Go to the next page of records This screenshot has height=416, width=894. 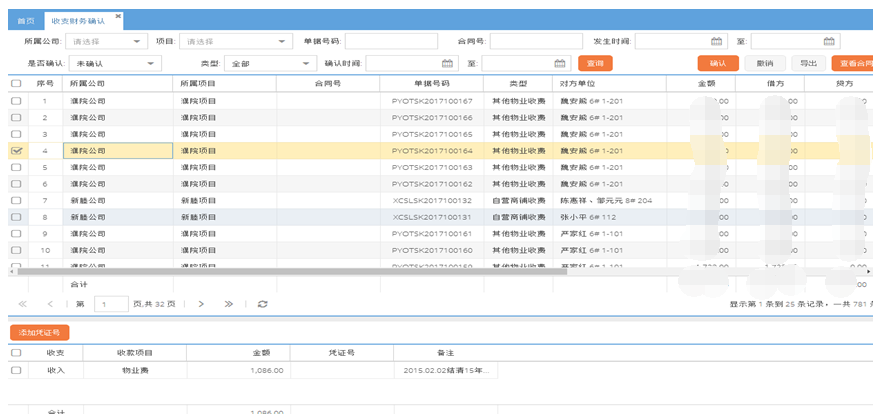point(201,304)
